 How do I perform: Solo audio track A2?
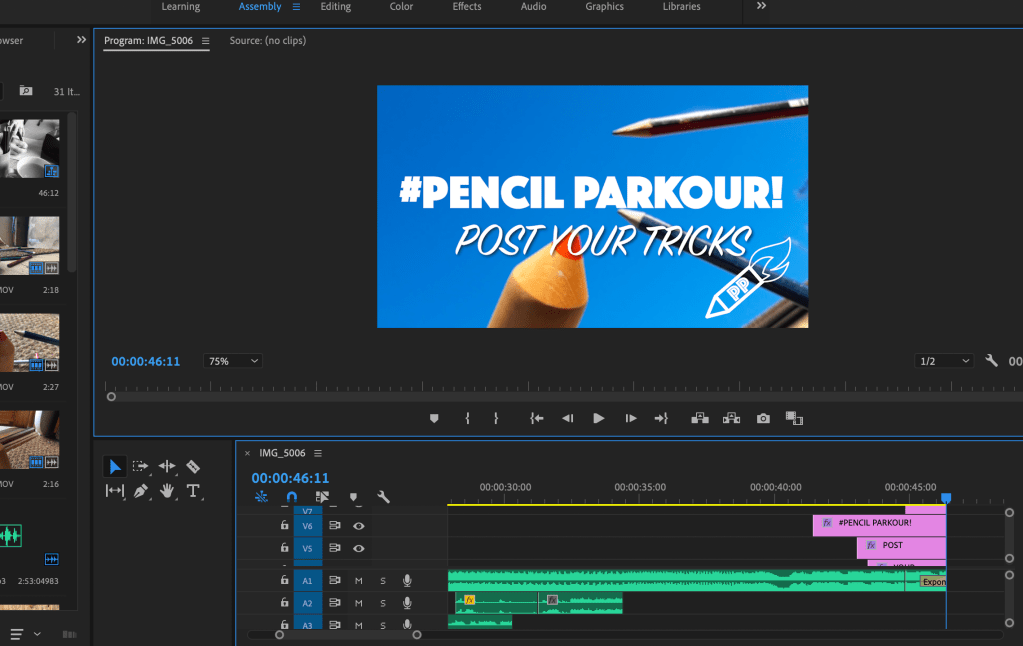point(382,603)
